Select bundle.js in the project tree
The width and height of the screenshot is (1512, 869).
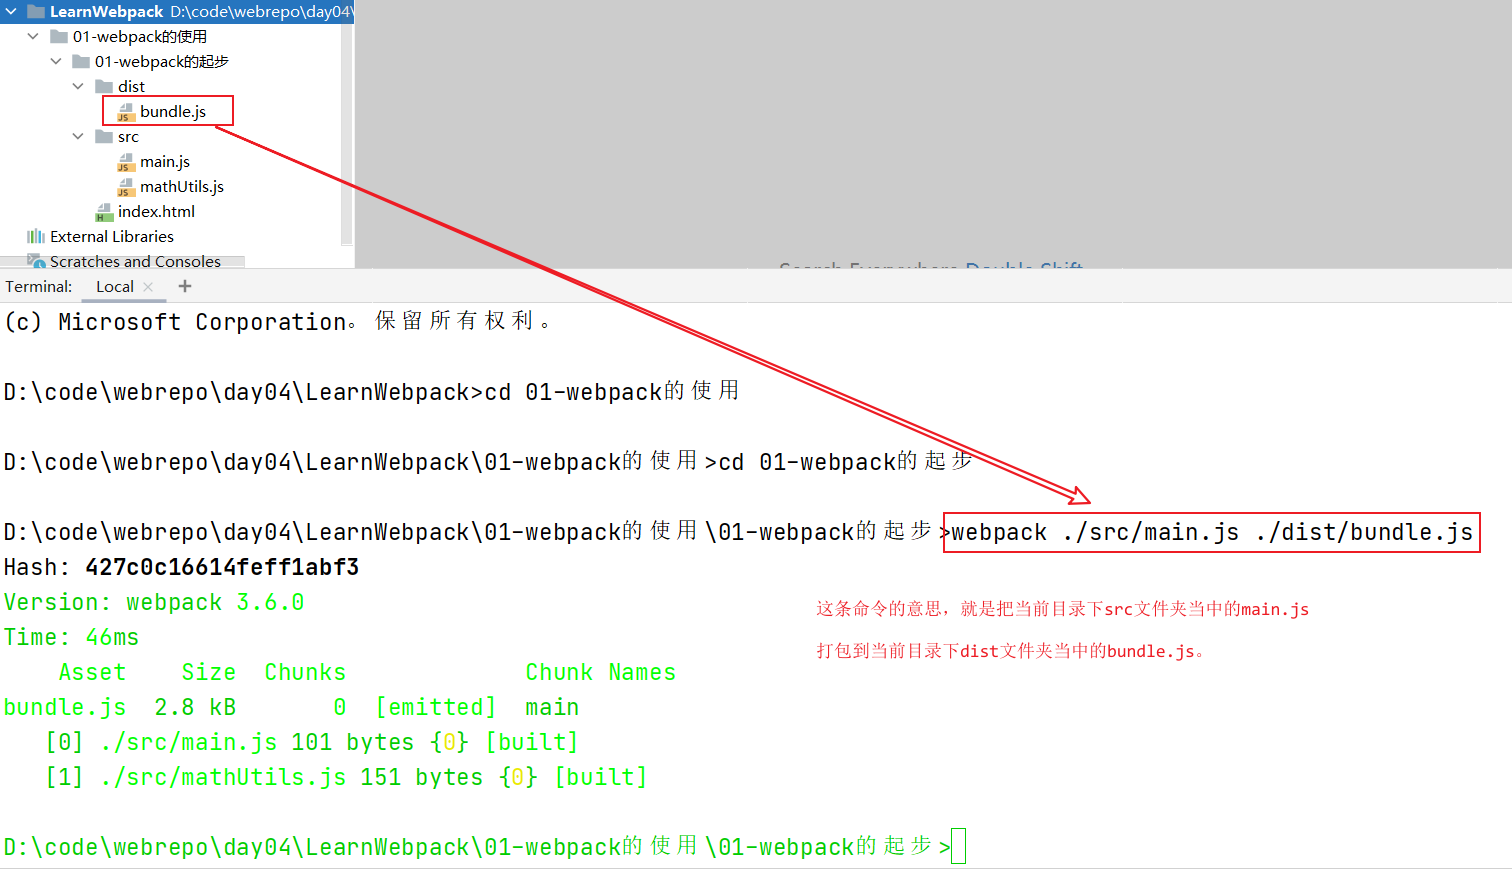(x=173, y=111)
